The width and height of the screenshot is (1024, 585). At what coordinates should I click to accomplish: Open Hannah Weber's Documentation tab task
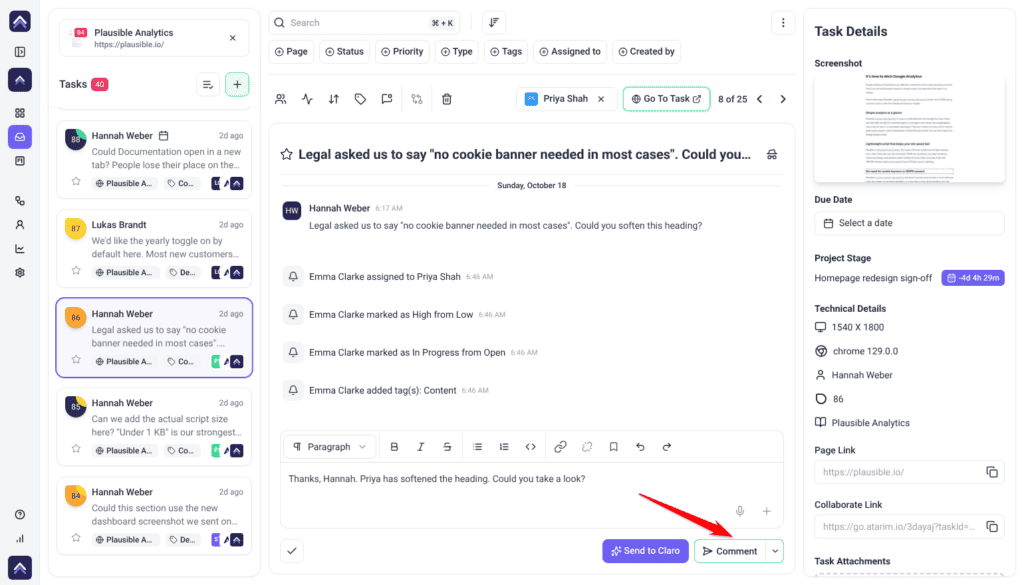point(154,160)
